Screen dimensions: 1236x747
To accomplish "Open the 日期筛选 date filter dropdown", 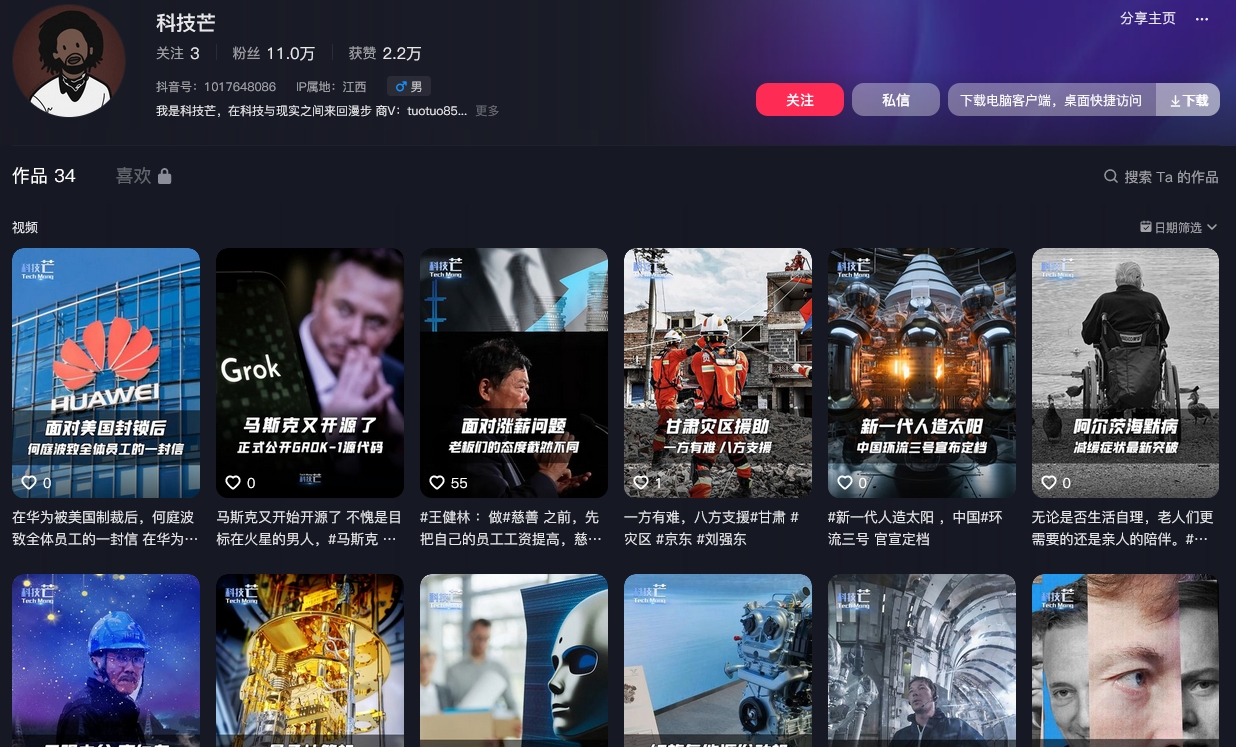I will click(x=1179, y=227).
